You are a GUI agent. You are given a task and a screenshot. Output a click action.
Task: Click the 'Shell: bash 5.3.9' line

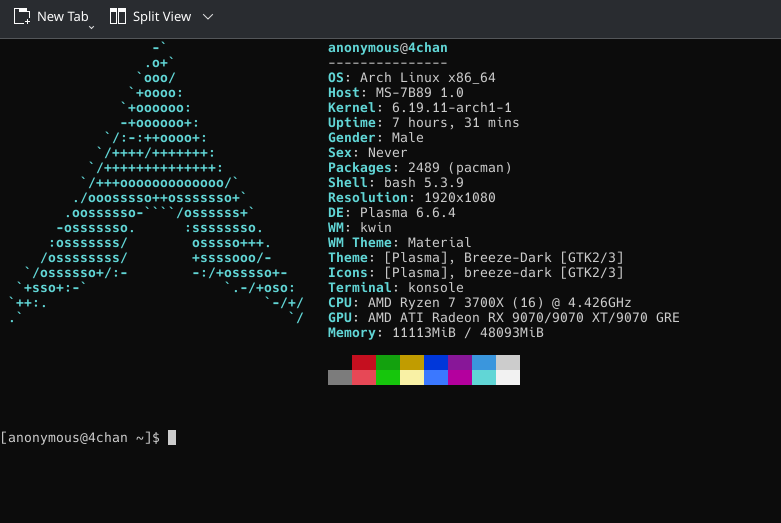(395, 183)
